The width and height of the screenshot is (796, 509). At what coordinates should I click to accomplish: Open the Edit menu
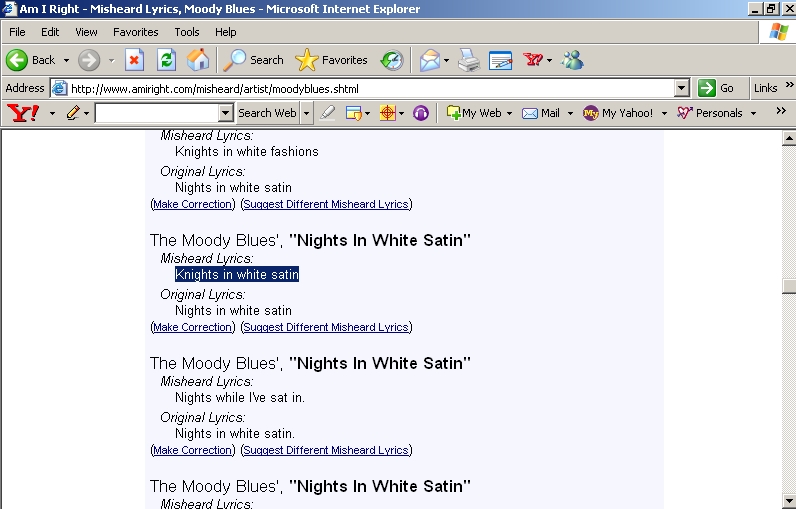click(50, 32)
